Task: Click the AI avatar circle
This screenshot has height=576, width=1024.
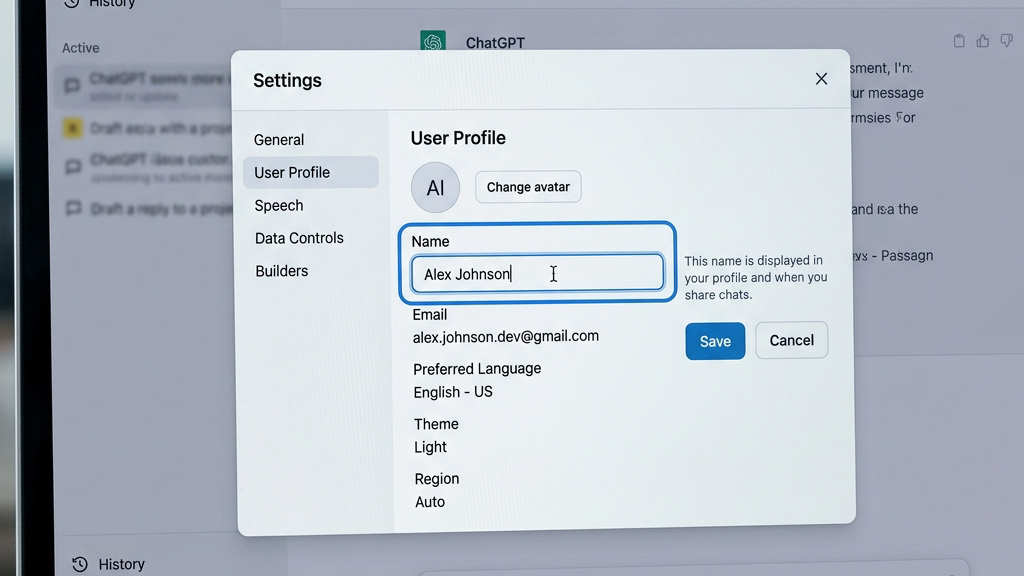Action: pyautogui.click(x=435, y=187)
